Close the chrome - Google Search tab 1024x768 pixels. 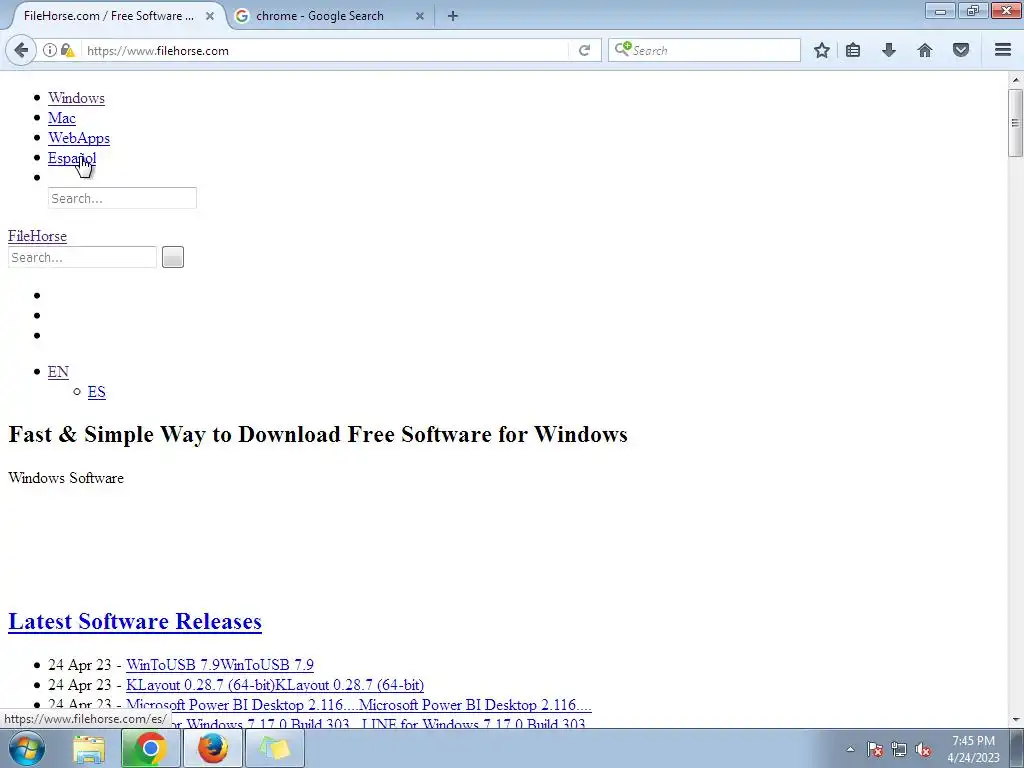[420, 16]
